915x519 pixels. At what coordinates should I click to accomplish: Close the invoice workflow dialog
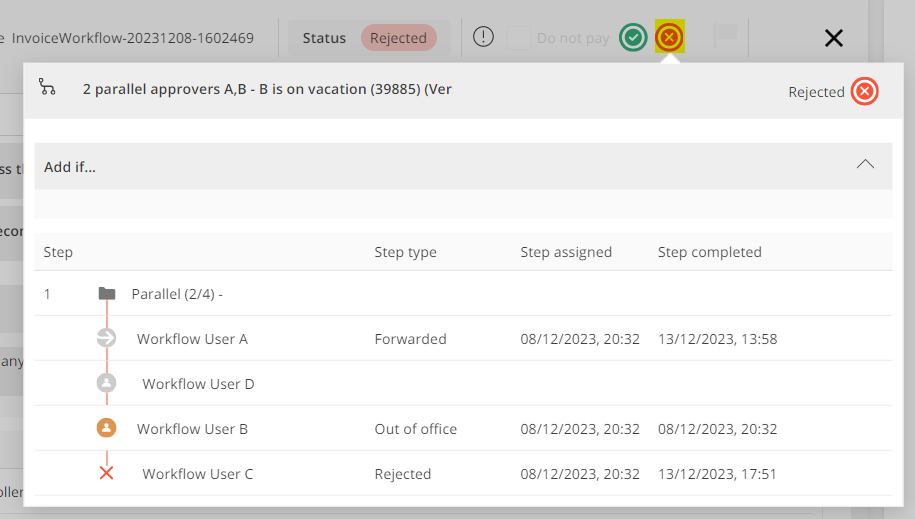(833, 38)
